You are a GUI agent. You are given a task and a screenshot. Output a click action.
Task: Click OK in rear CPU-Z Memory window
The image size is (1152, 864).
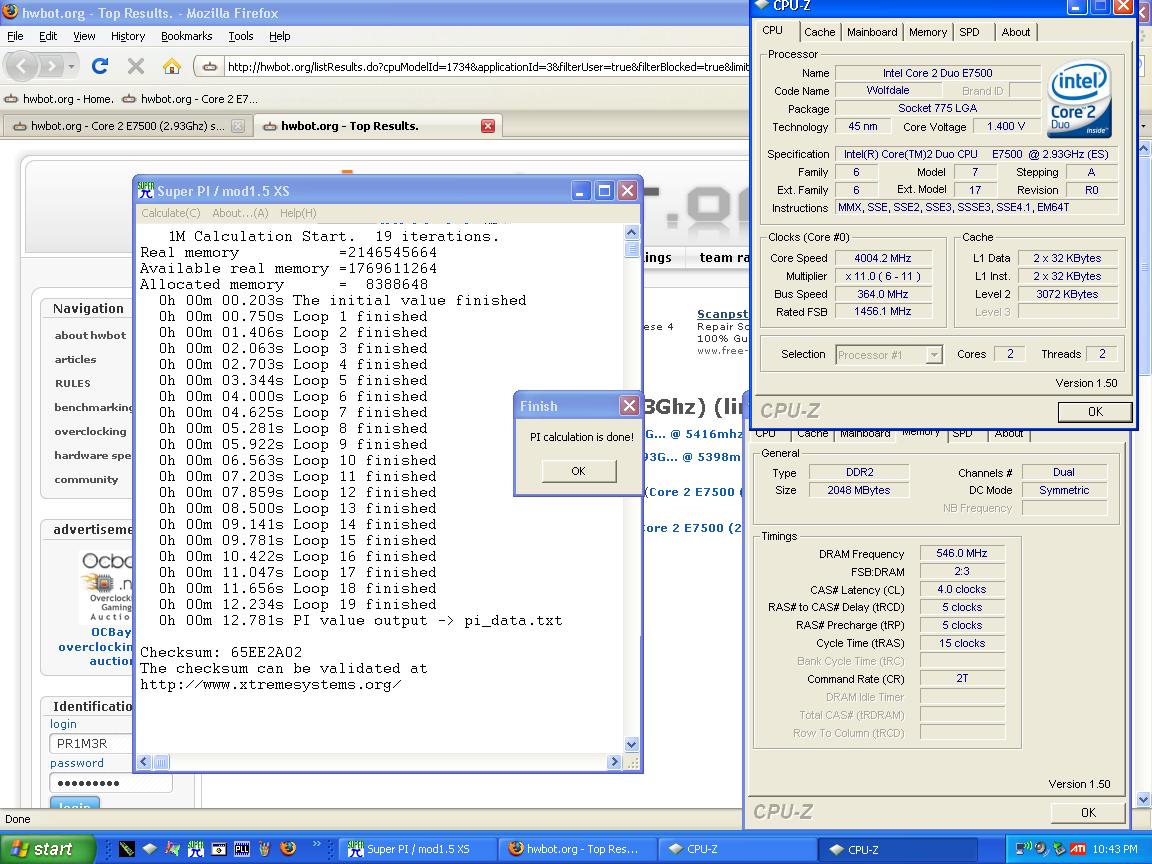(1088, 813)
